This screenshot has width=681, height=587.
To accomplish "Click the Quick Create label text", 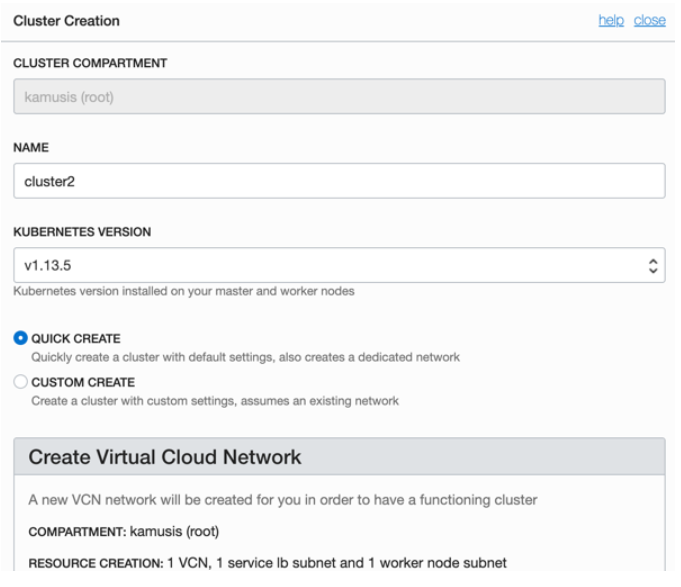I will tap(76, 339).
